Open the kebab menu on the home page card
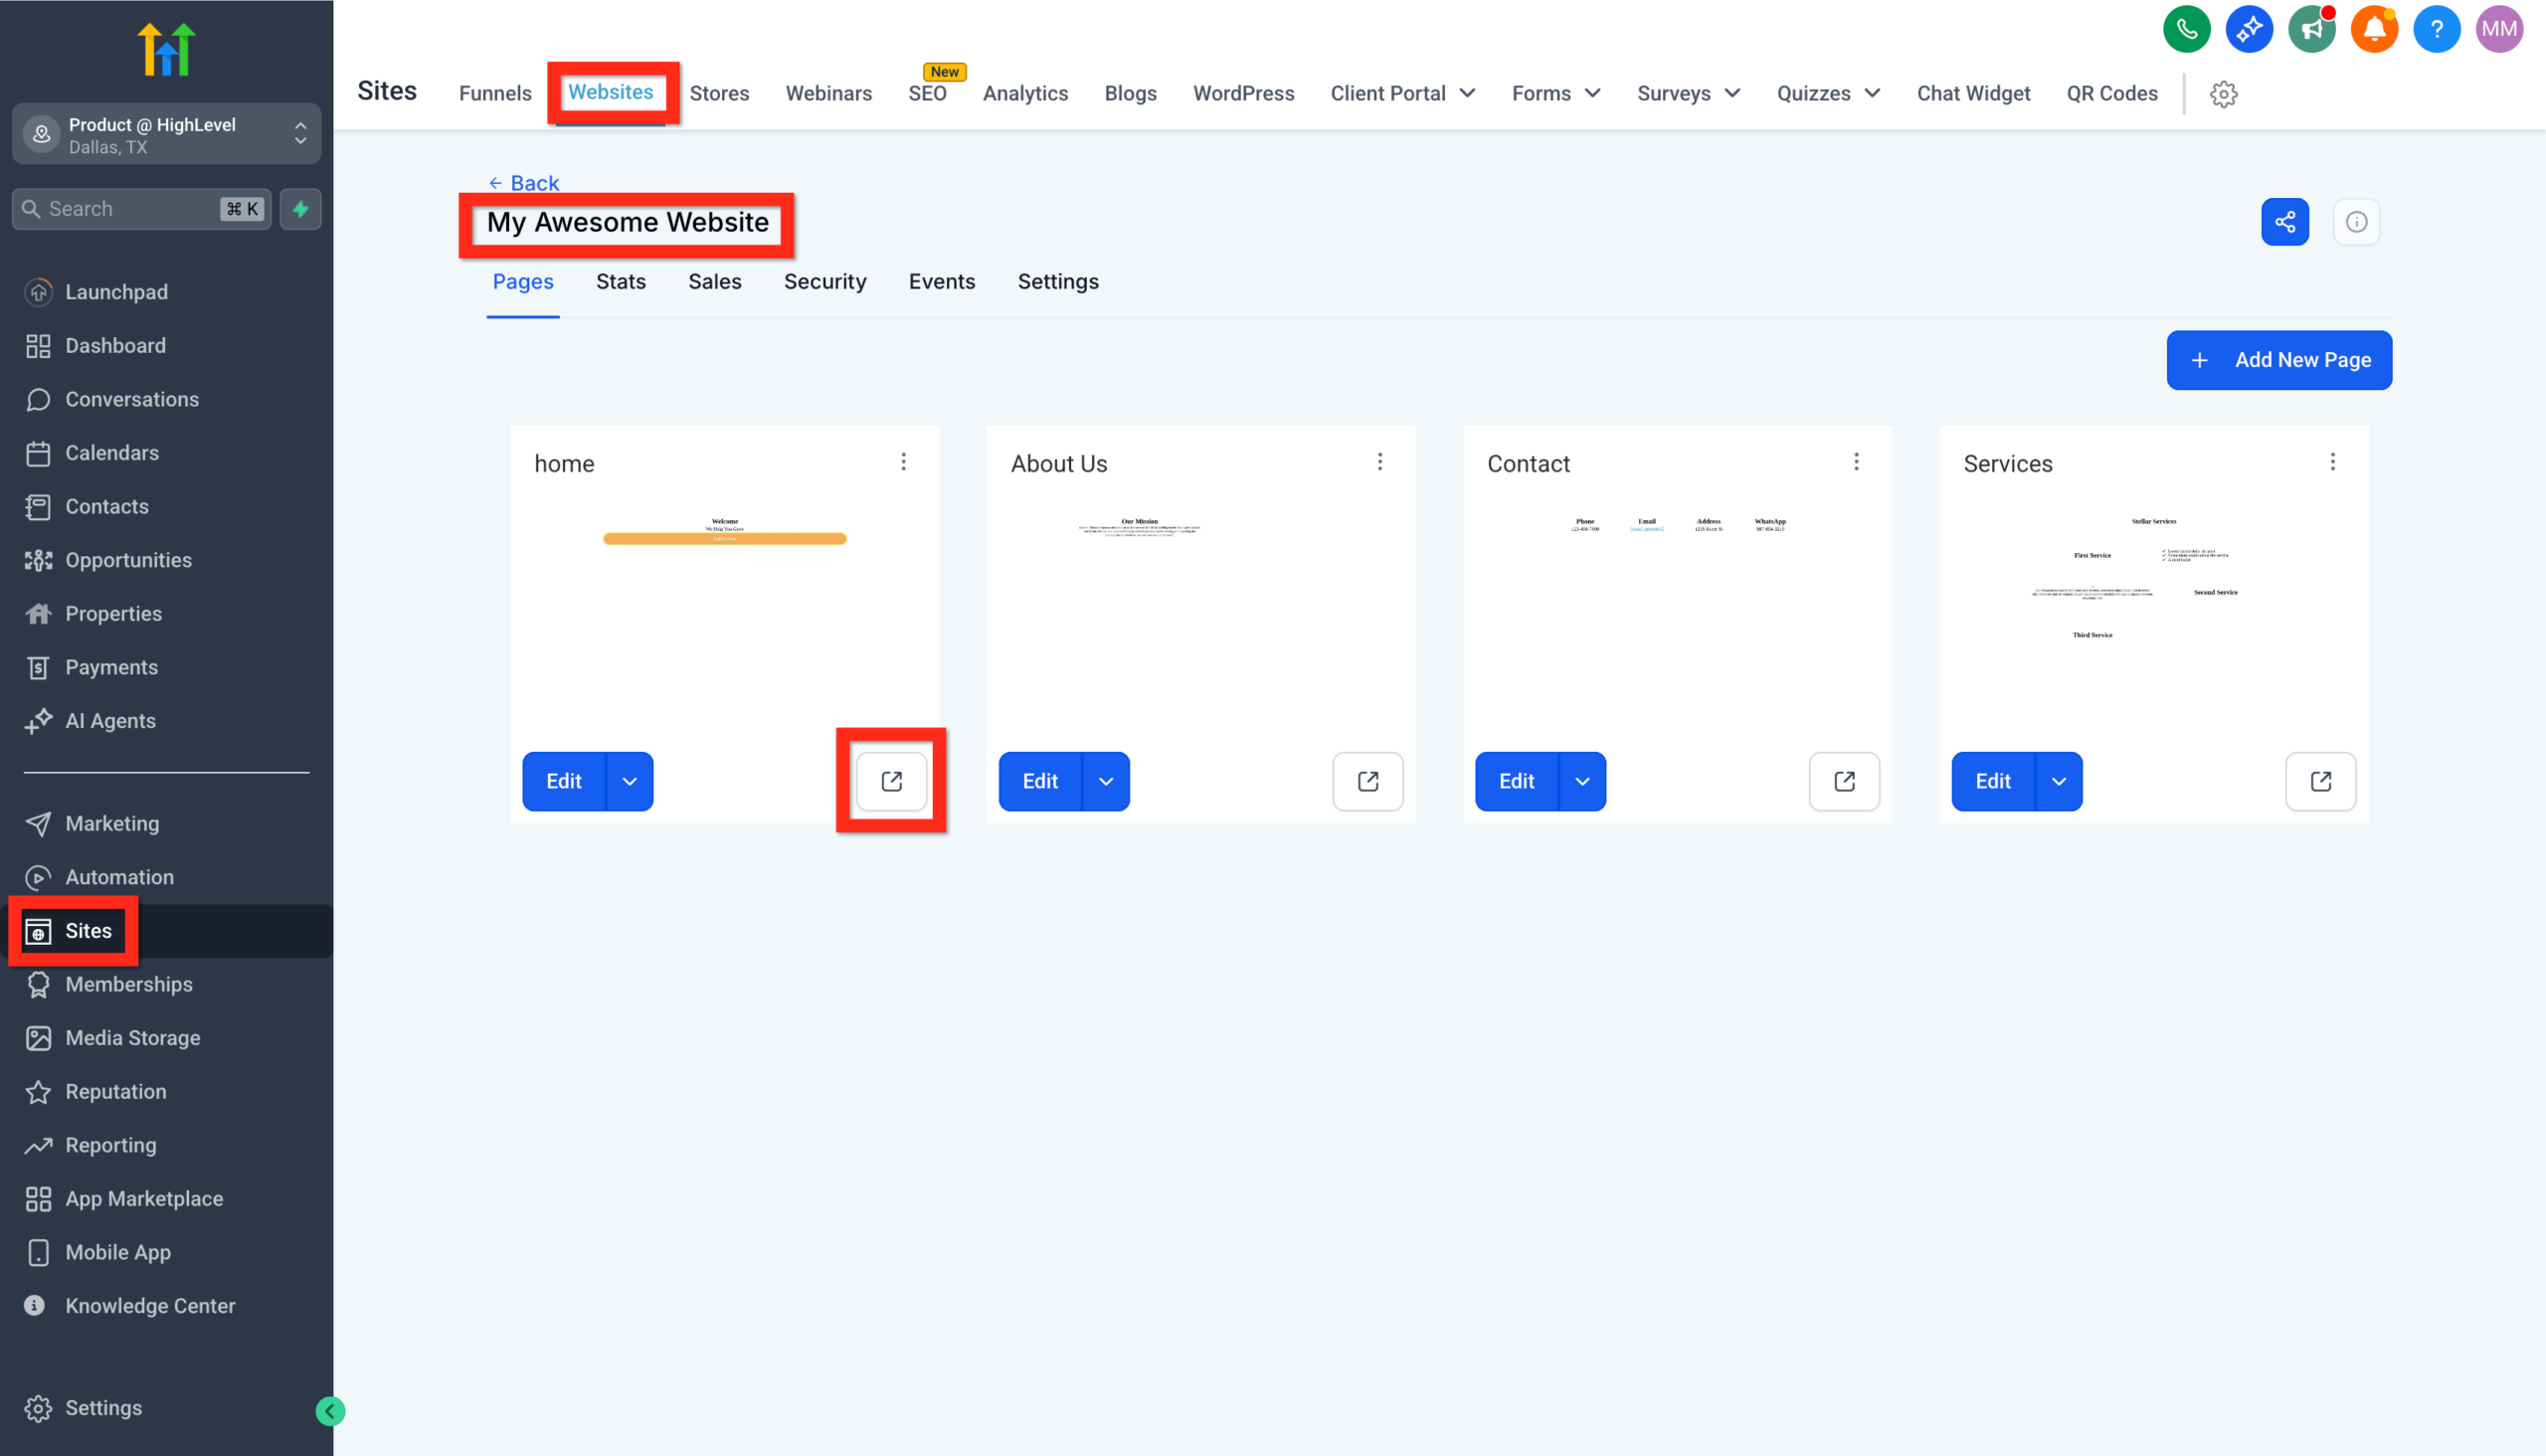2546x1456 pixels. 903,462
